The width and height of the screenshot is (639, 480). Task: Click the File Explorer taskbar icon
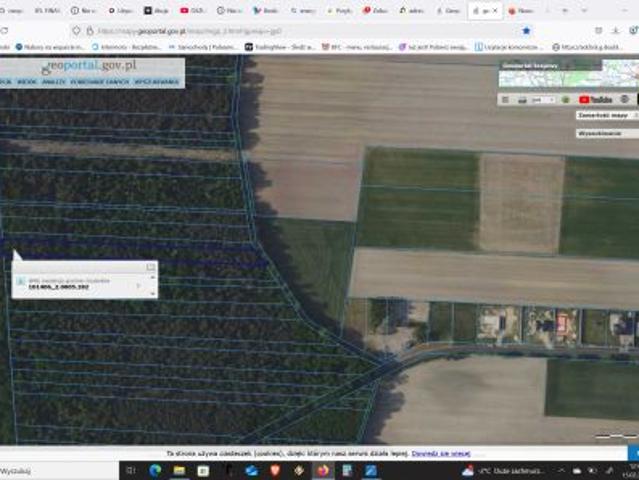pyautogui.click(x=179, y=470)
